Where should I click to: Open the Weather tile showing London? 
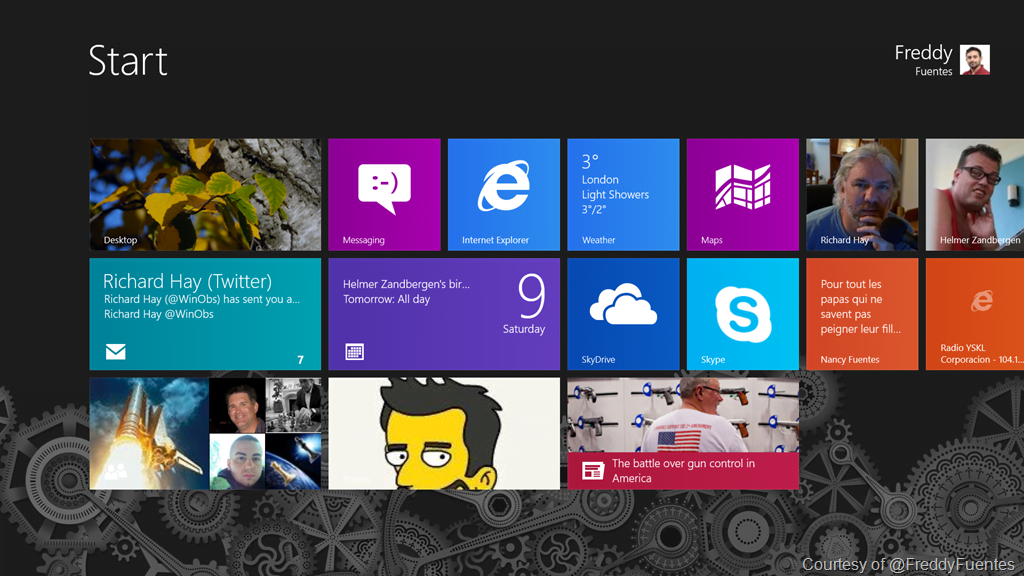click(623, 194)
